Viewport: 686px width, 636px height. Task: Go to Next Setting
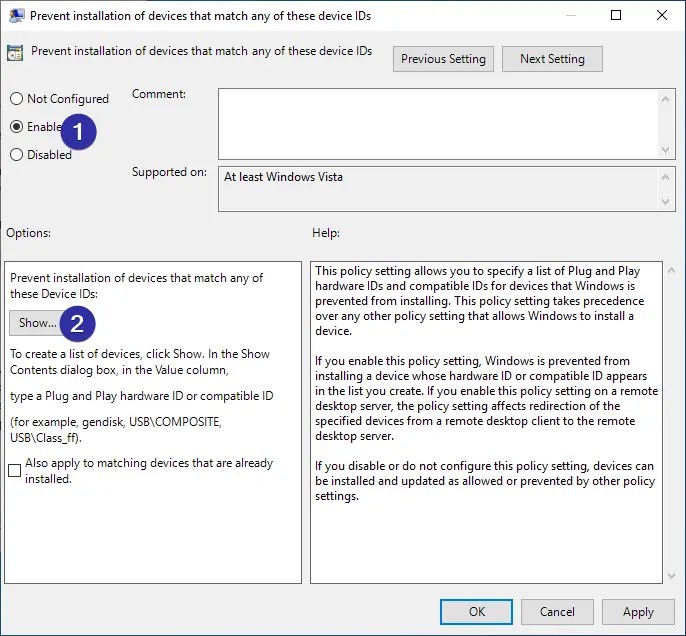[x=552, y=59]
